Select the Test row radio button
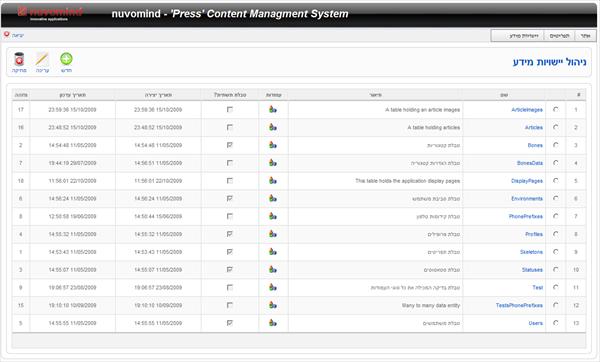The height and width of the screenshot is (362, 600). pyautogui.click(x=556, y=287)
